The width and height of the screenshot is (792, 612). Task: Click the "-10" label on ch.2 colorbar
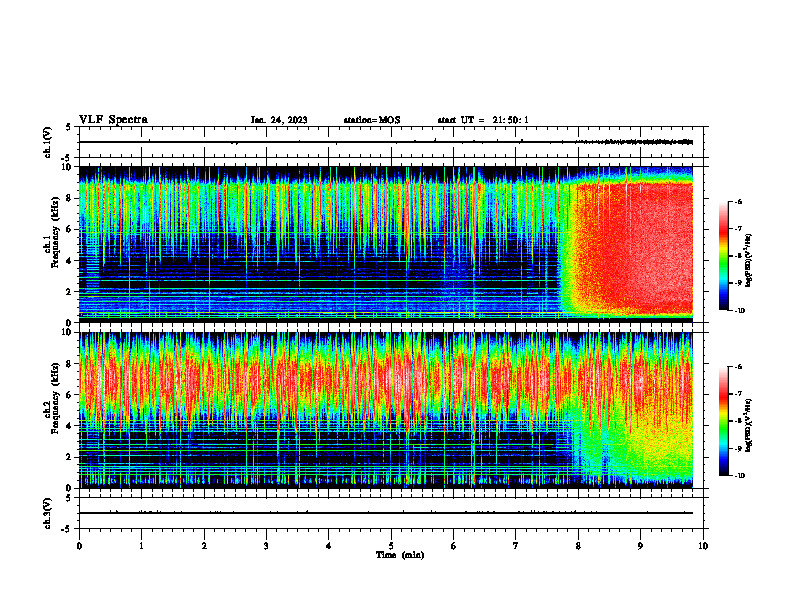click(739, 476)
